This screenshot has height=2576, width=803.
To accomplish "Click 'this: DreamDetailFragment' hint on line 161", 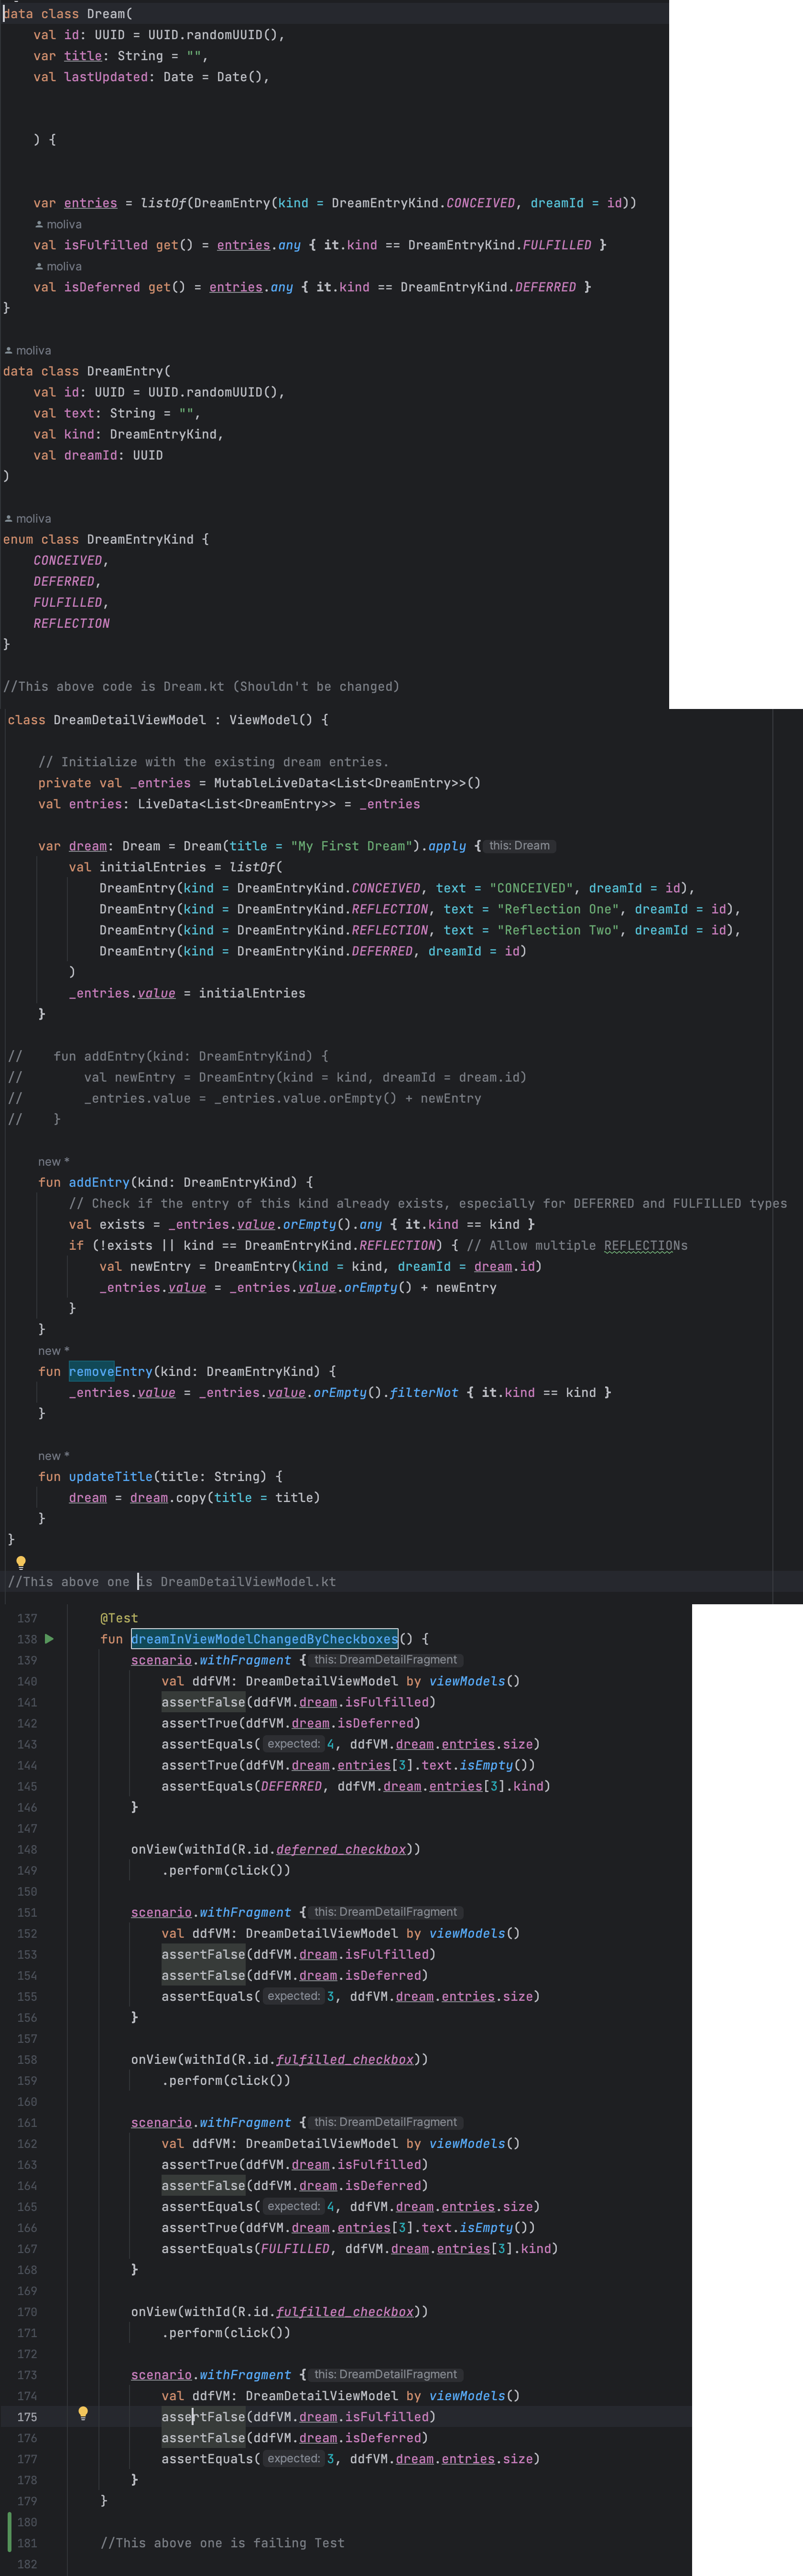I will point(386,2122).
